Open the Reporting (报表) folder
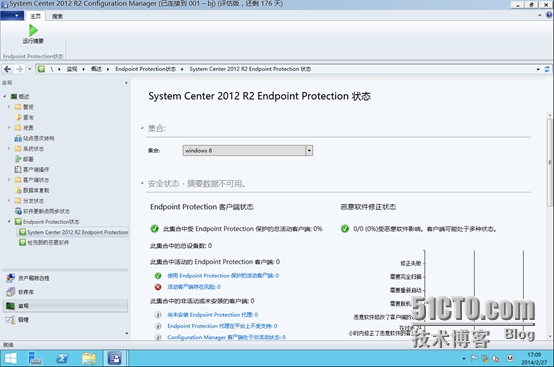Image resolution: width=554 pixels, height=367 pixels. tap(24, 128)
